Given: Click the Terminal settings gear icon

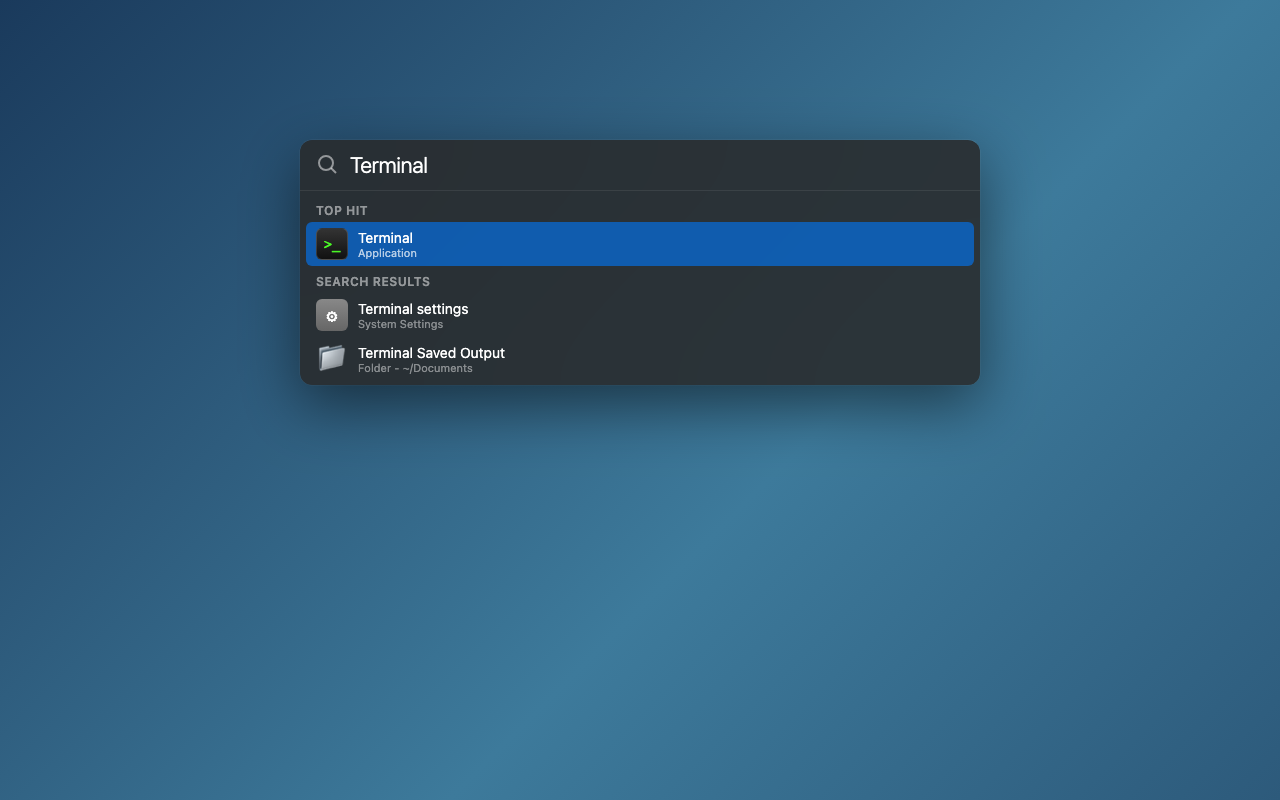Looking at the screenshot, I should click(x=332, y=315).
